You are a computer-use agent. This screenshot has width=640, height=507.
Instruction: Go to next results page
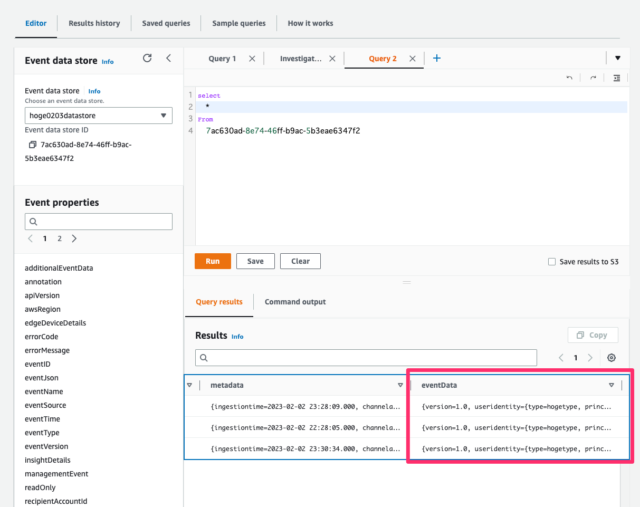(590, 358)
